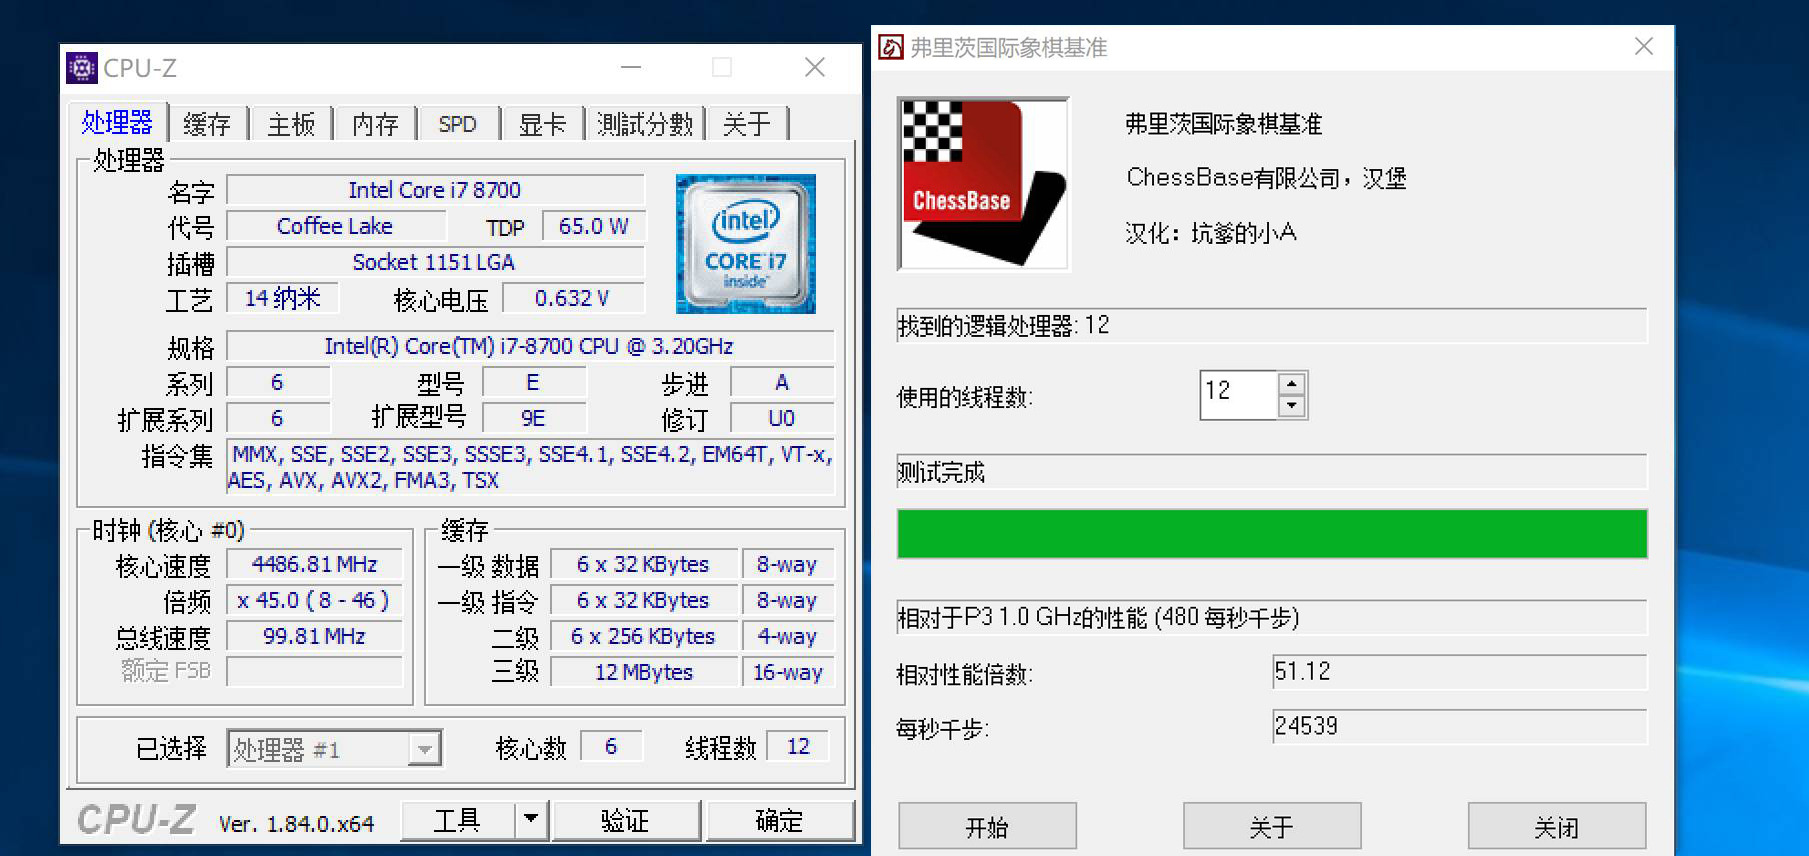Click the specification field i7-8700 CPU @ 3.20GHz
This screenshot has width=1809, height=856.
pos(530,346)
